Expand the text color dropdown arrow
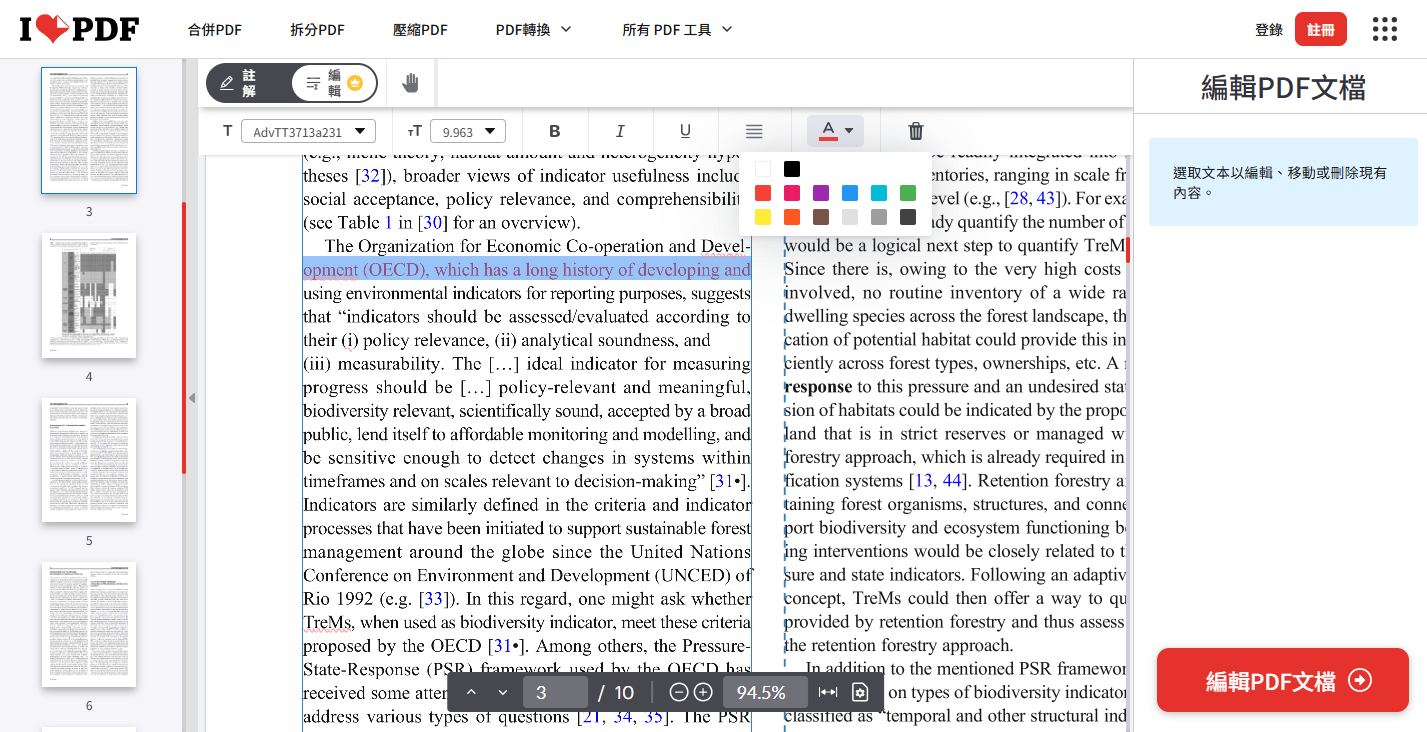This screenshot has width=1427, height=732. point(849,131)
